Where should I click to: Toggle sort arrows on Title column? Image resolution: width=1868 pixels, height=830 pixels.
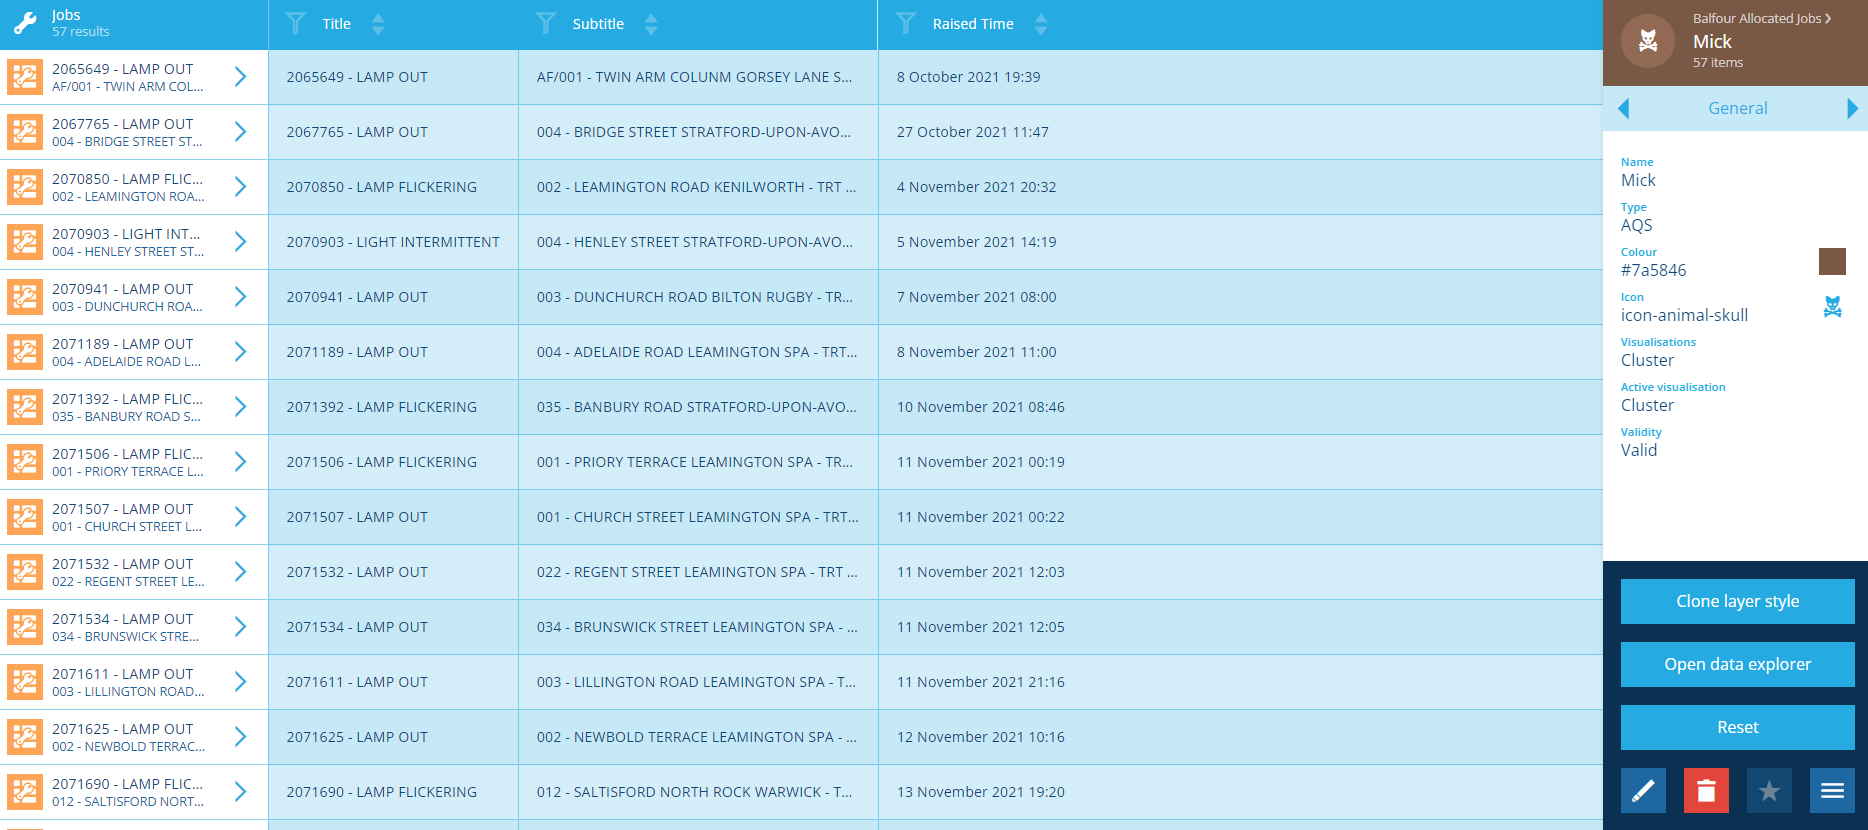(378, 24)
